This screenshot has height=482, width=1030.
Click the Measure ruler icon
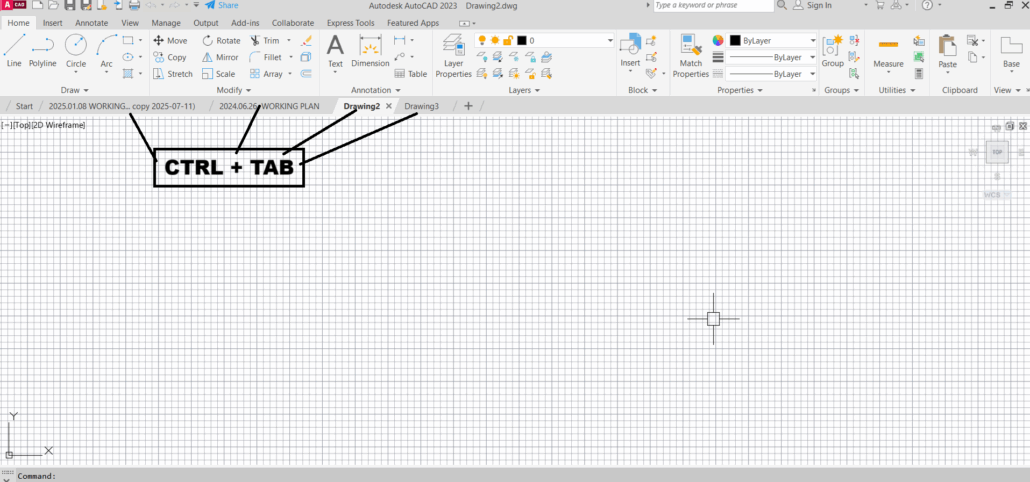coord(888,50)
